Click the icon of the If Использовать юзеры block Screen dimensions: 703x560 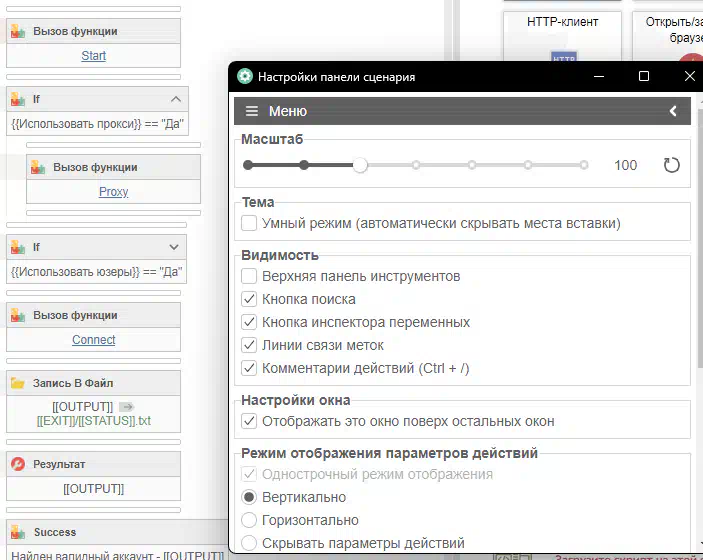coord(18,247)
